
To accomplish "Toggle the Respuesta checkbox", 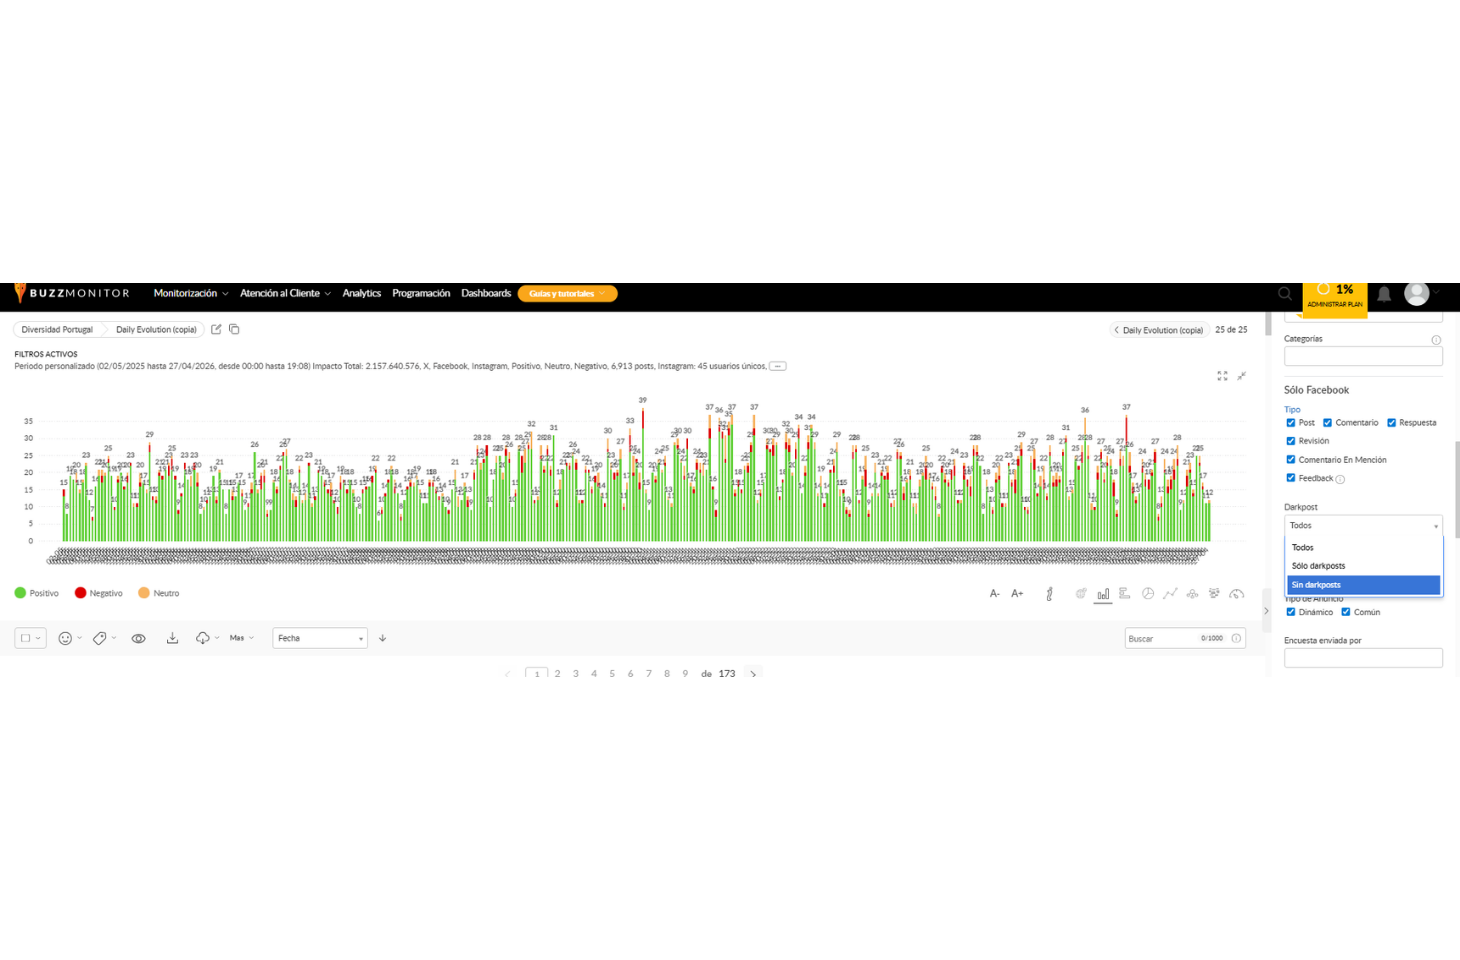I will tap(1391, 423).
